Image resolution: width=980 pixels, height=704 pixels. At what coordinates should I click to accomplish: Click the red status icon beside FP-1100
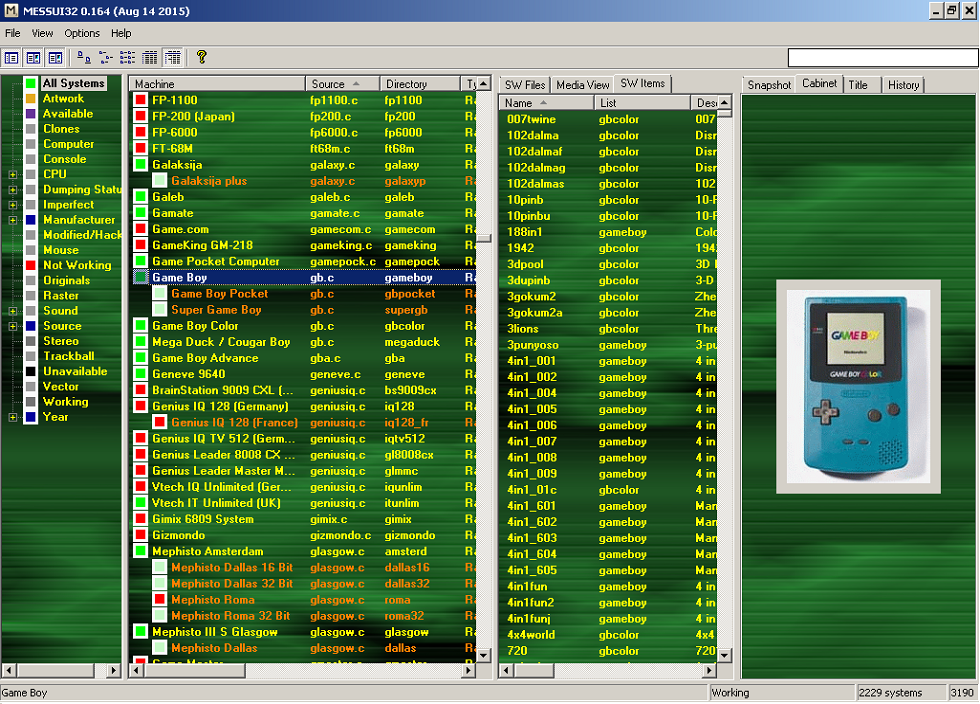click(x=141, y=100)
